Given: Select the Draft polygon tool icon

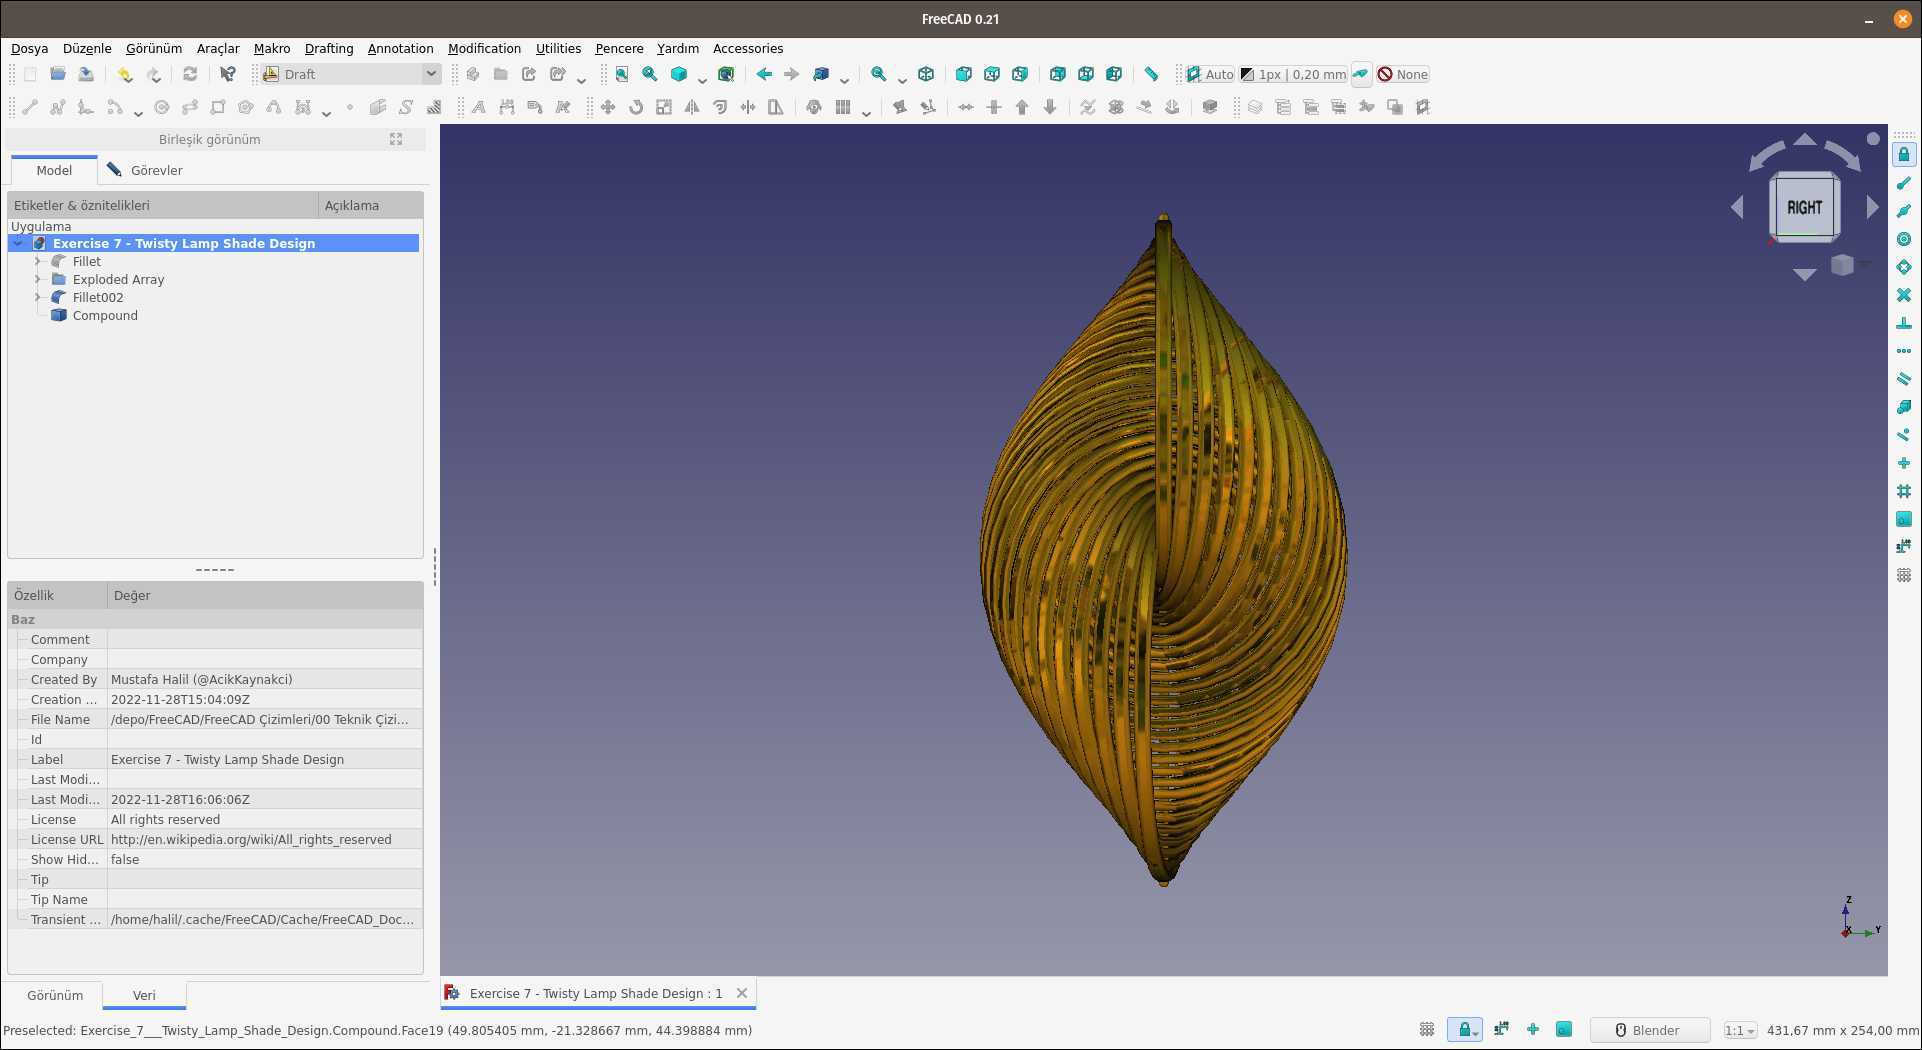Looking at the screenshot, I should [x=246, y=107].
